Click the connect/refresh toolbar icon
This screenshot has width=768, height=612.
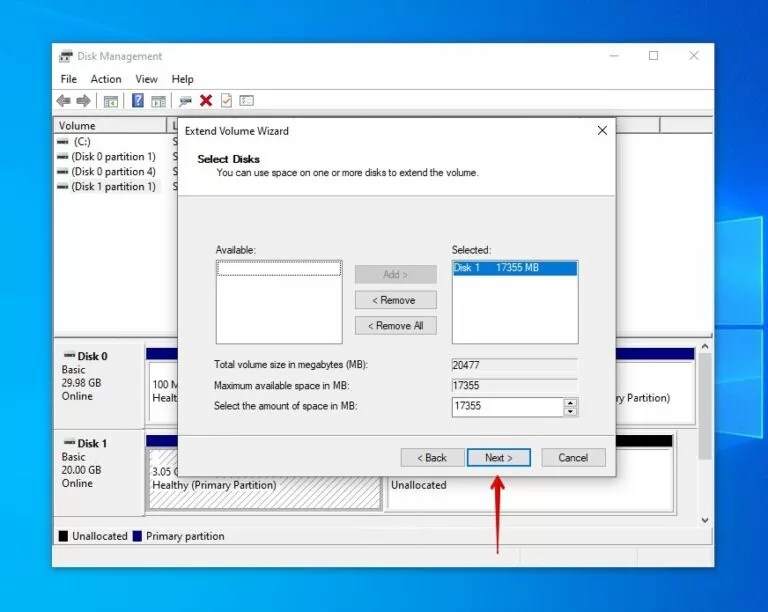185,101
